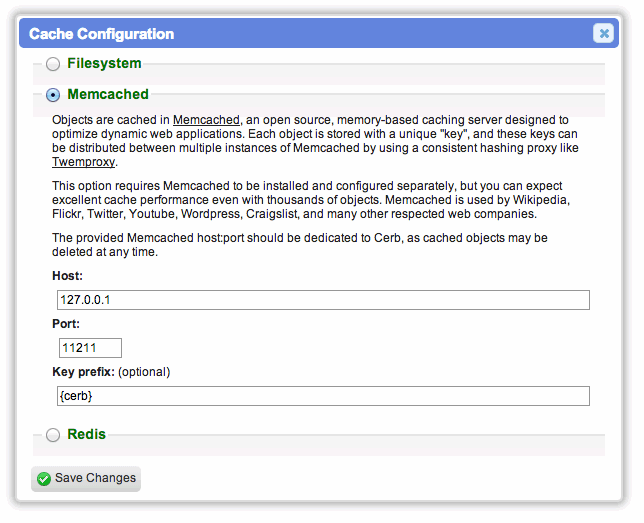Image resolution: width=644 pixels, height=523 pixels.
Task: Click the paragraph starting with This option requires
Action: coord(311,200)
